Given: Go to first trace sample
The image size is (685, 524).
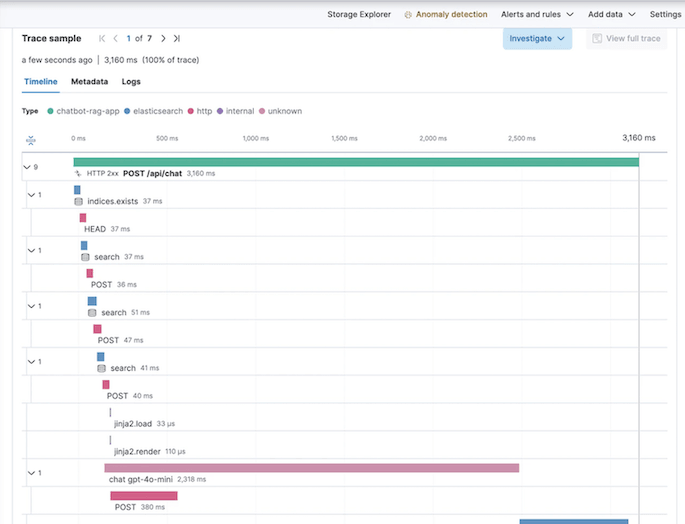Looking at the screenshot, I should click(101, 39).
